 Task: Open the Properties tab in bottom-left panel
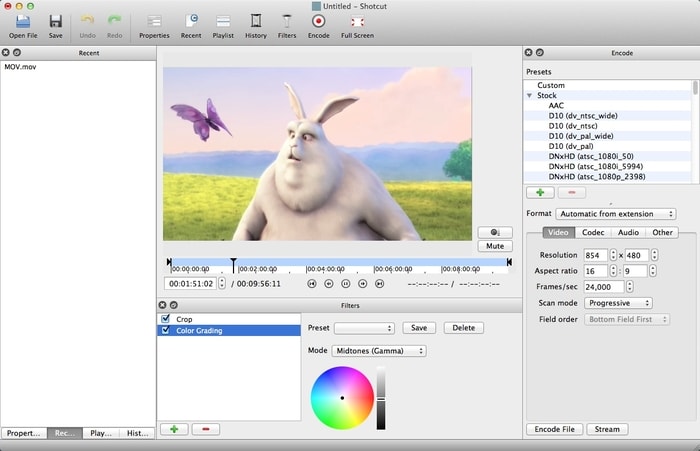[x=24, y=433]
